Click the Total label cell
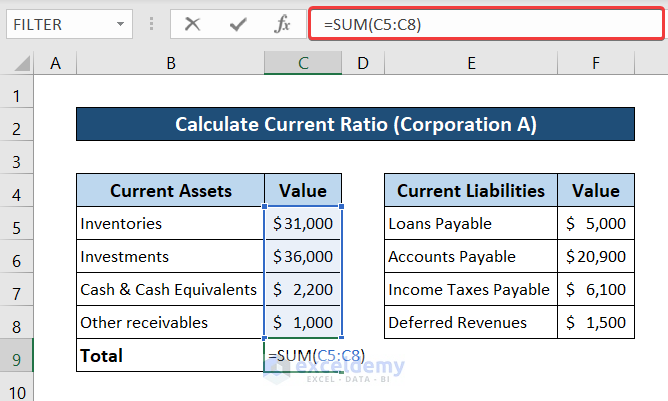This screenshot has width=668, height=401. 170,355
